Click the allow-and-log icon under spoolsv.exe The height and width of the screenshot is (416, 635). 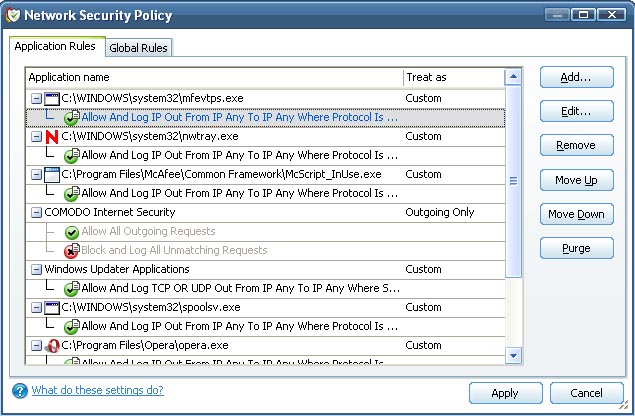click(72, 326)
